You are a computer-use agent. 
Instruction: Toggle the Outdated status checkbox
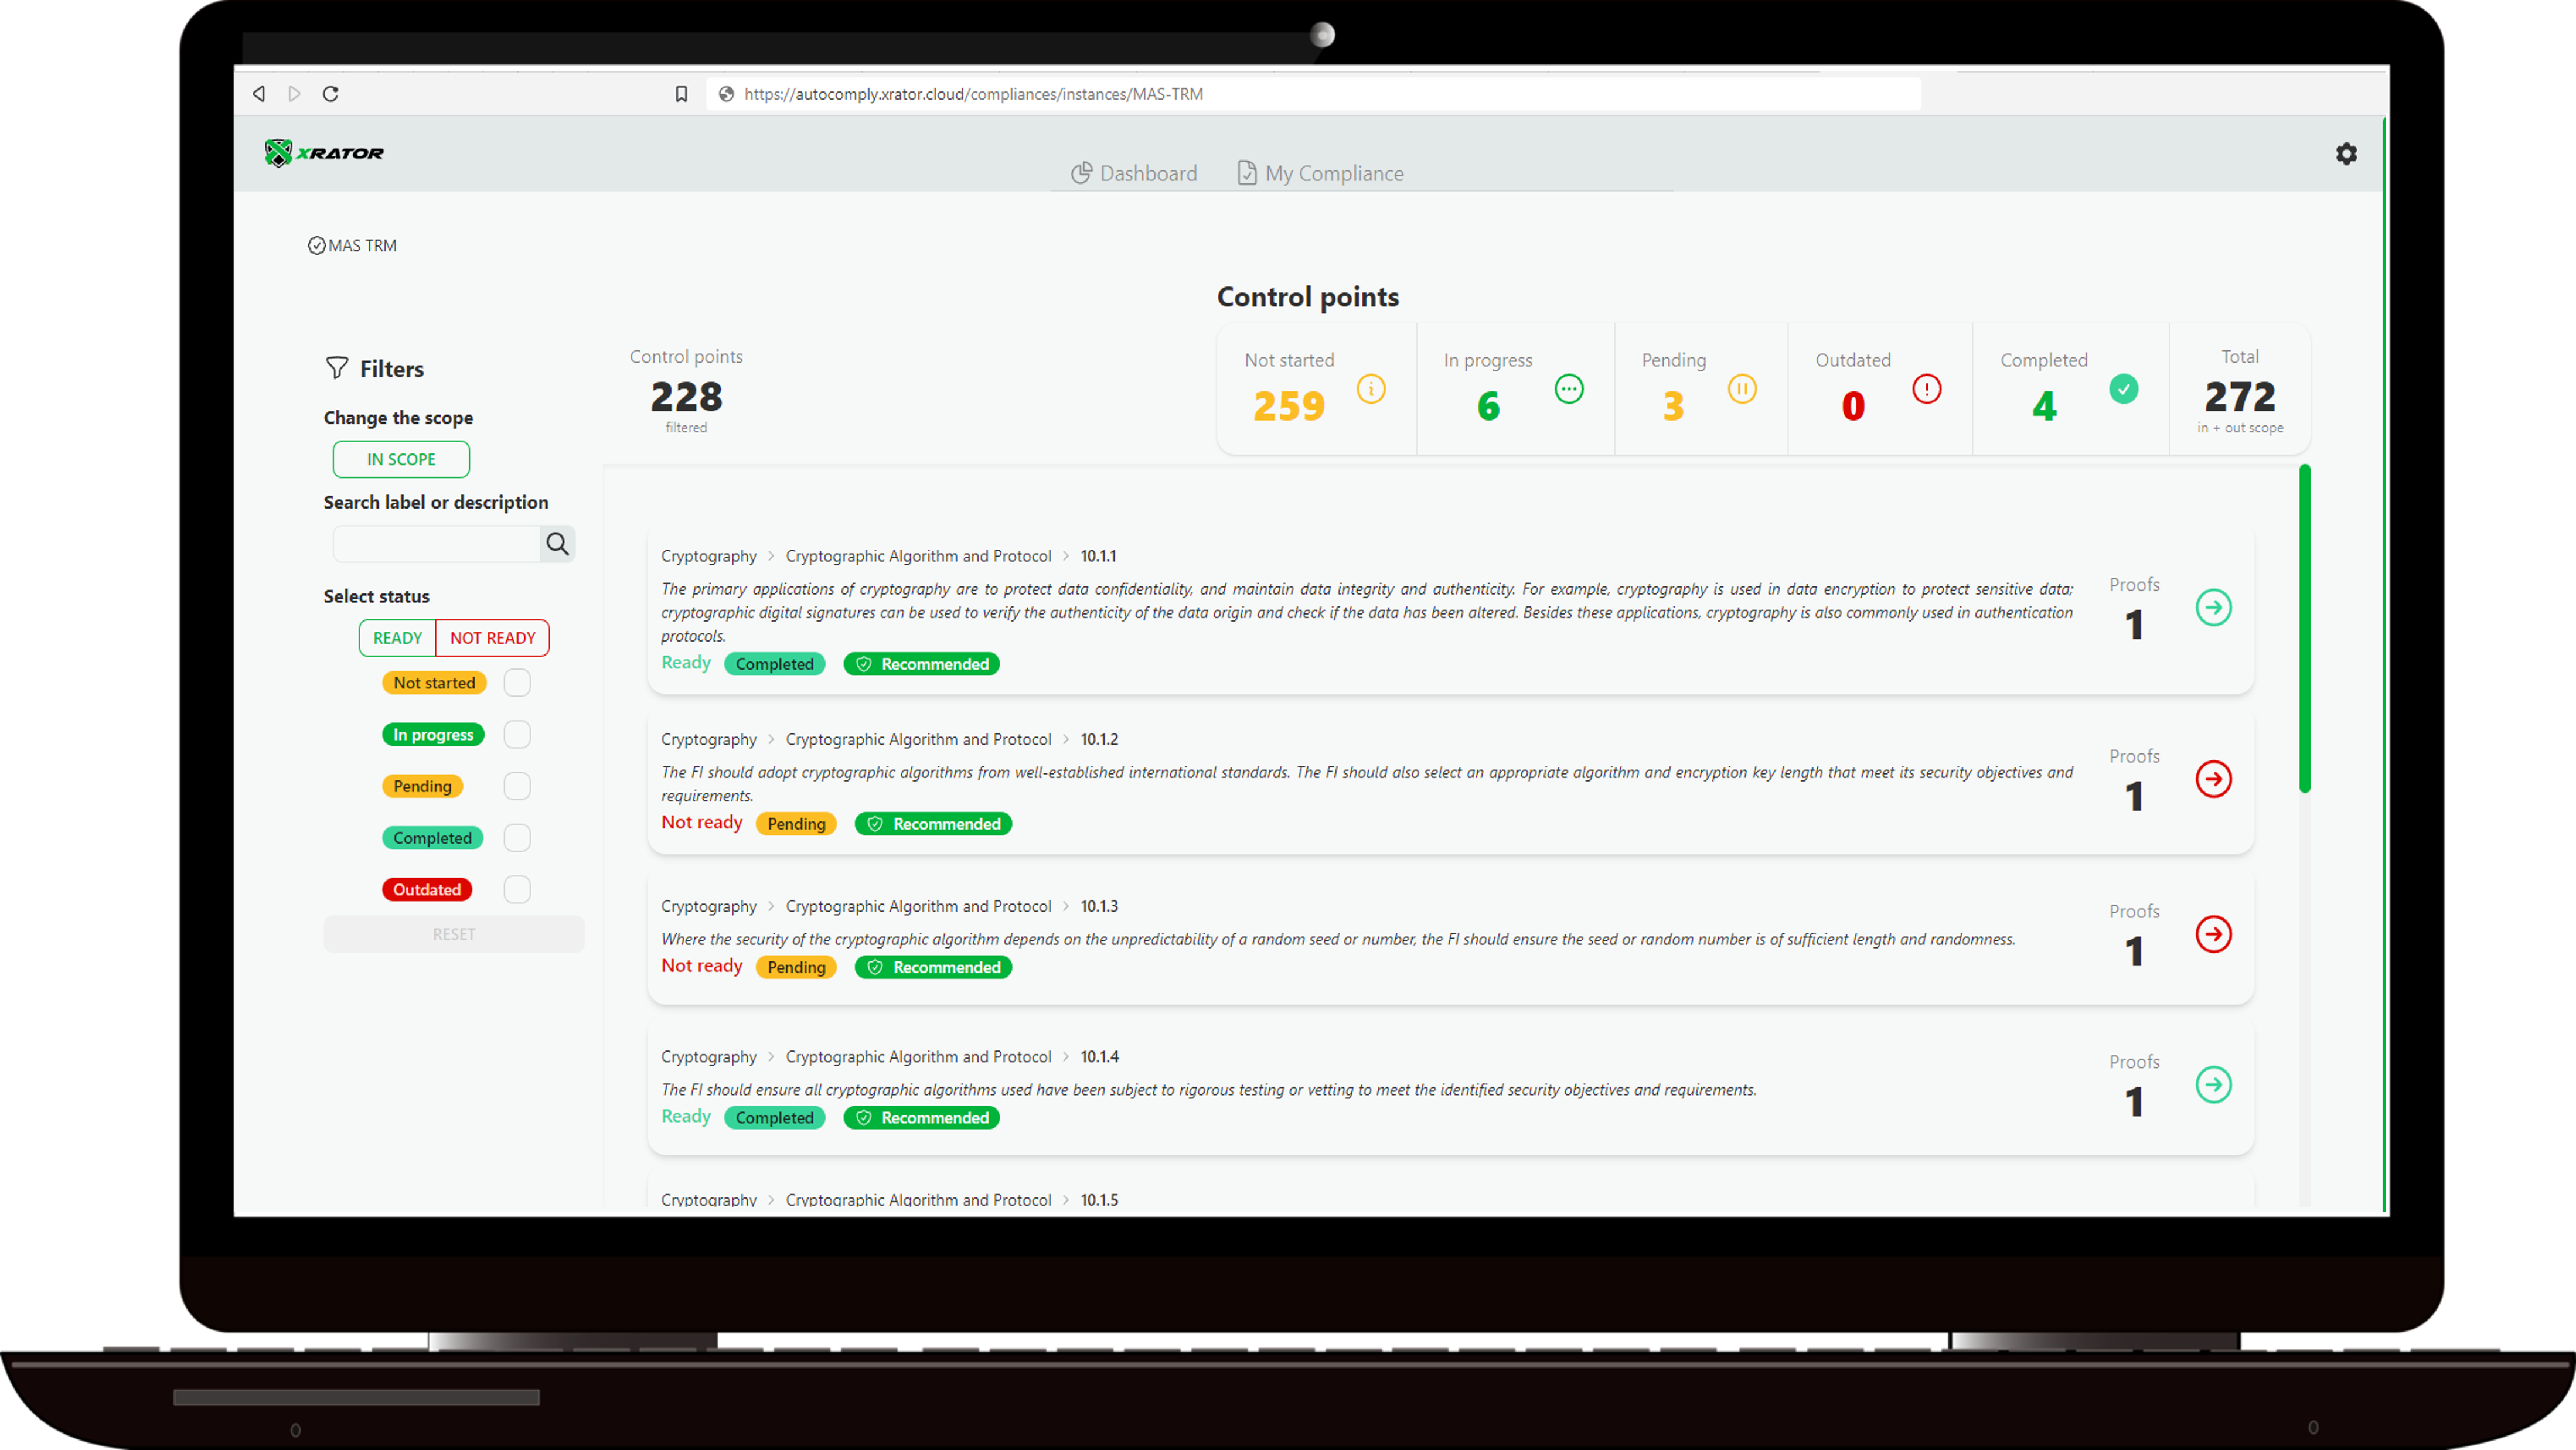click(x=517, y=889)
